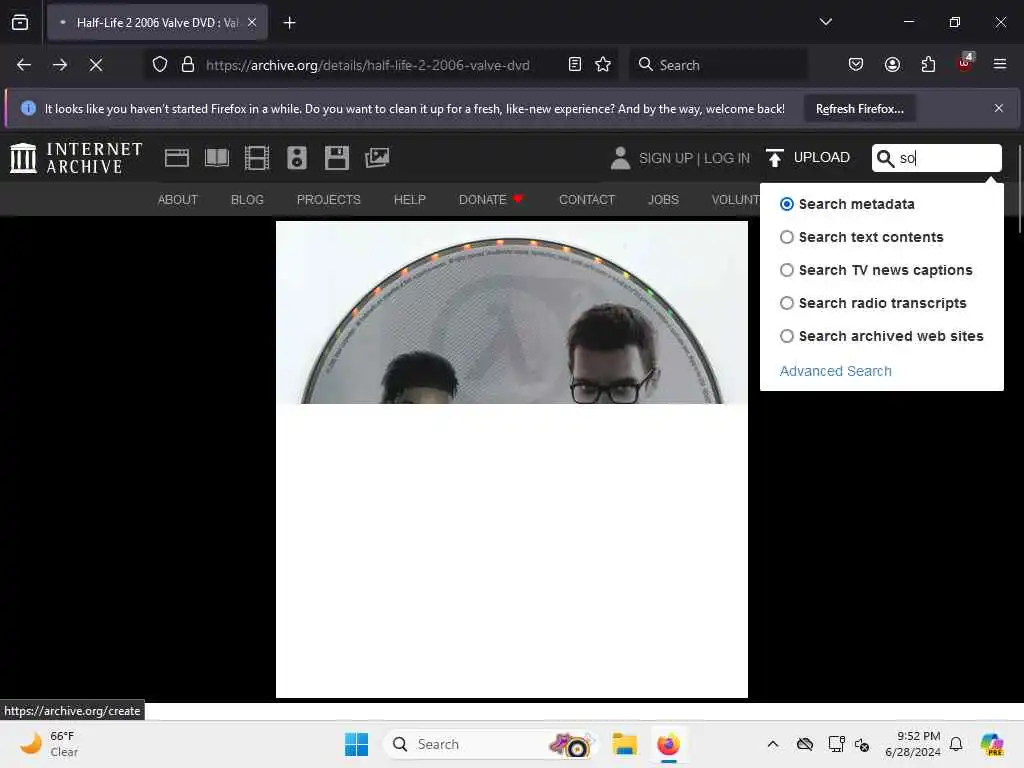Click the user avatar icon beside Sign Up
This screenshot has height=768, width=1024.
620,158
